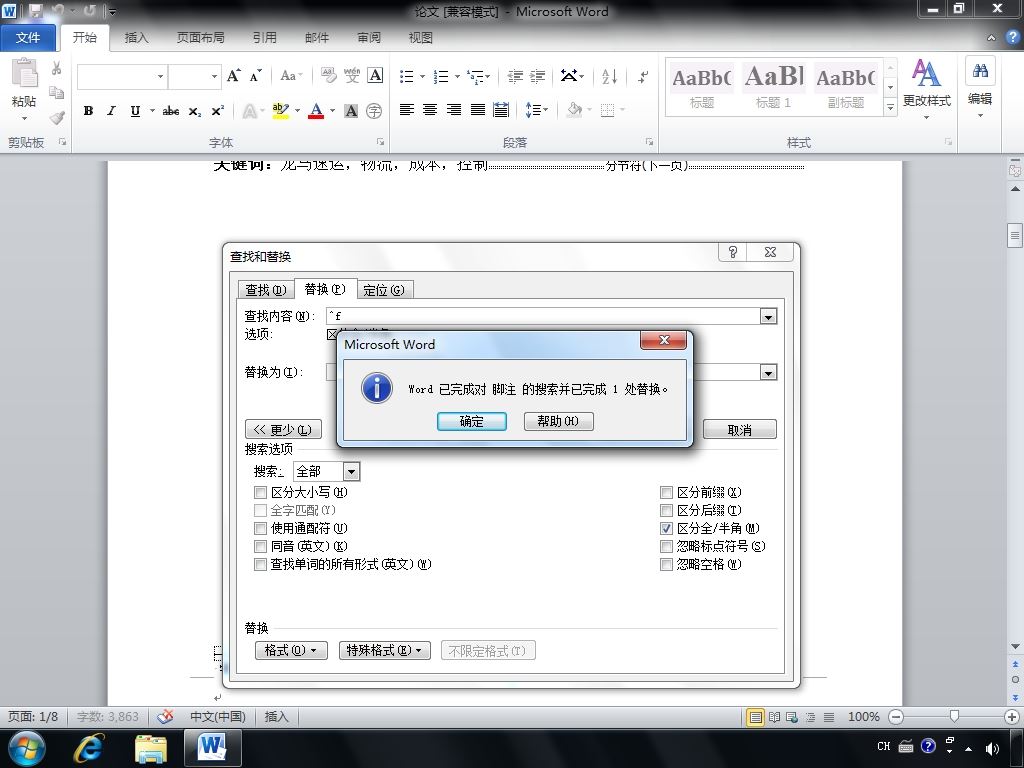
Task: Switch to the 引用 ribbon tab
Action: click(264, 38)
